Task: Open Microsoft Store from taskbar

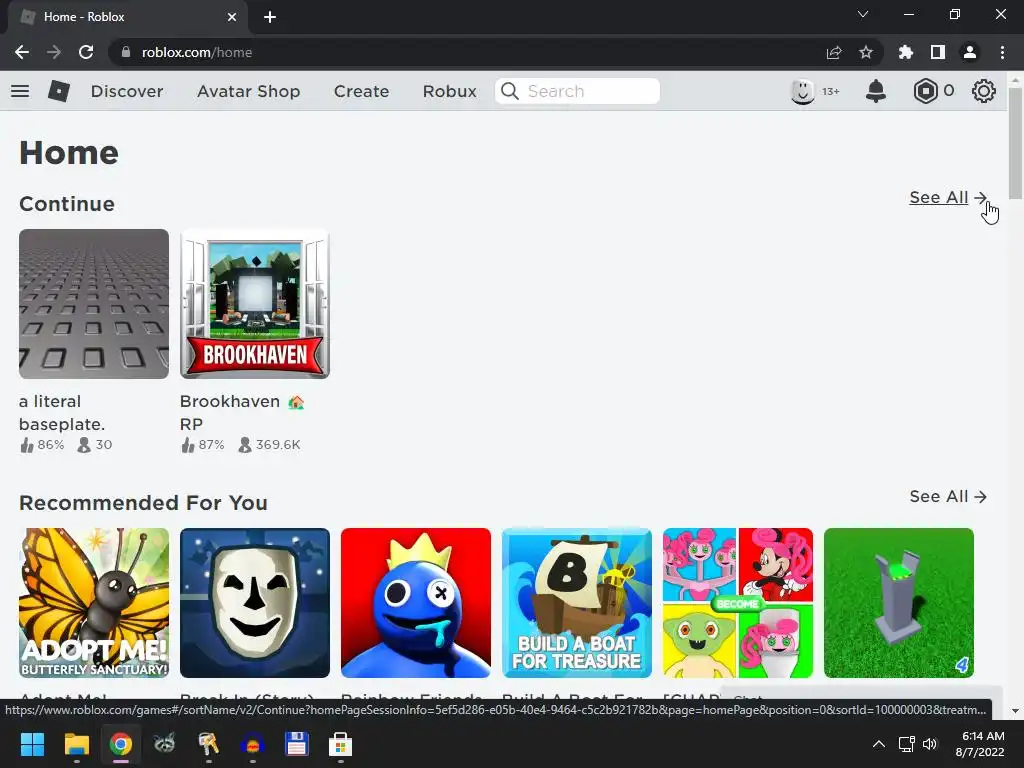Action: (x=340, y=744)
